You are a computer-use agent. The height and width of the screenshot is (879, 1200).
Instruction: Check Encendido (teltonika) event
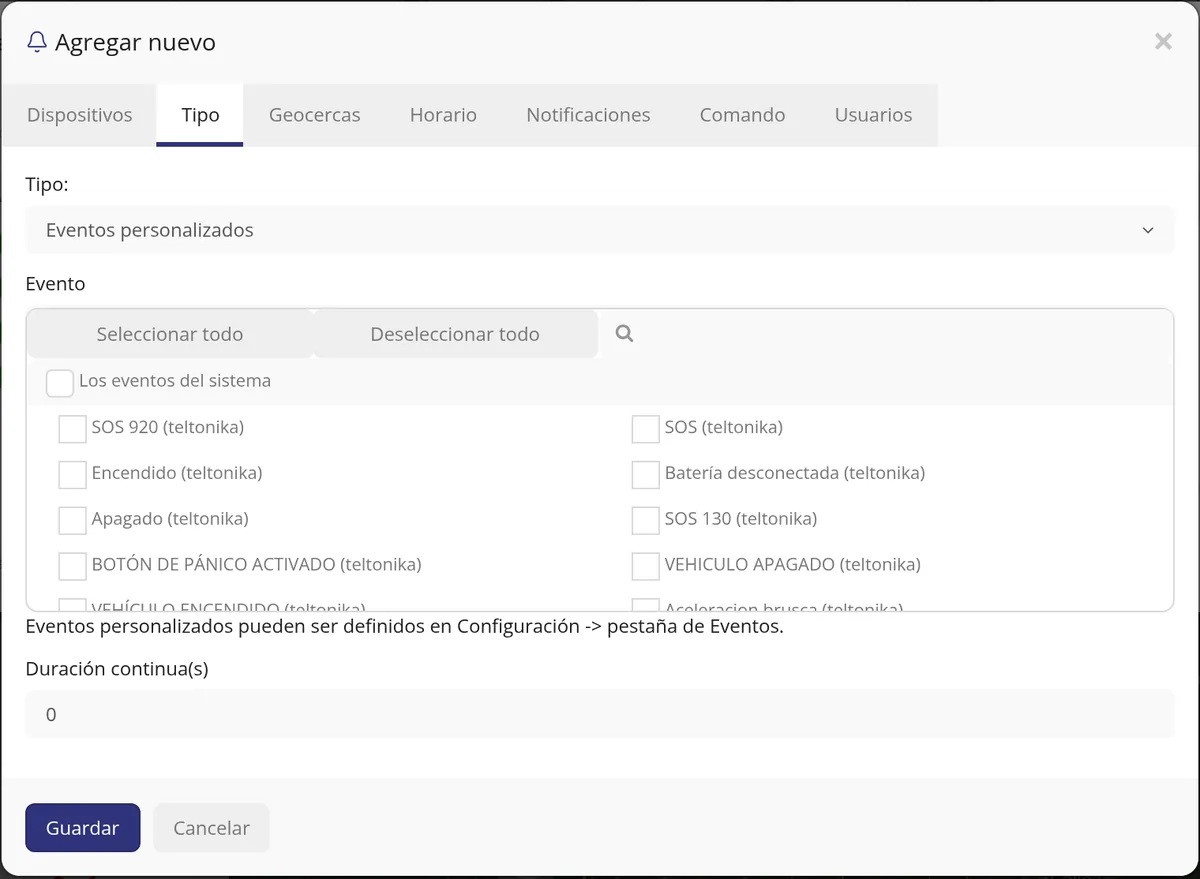pyautogui.click(x=72, y=475)
